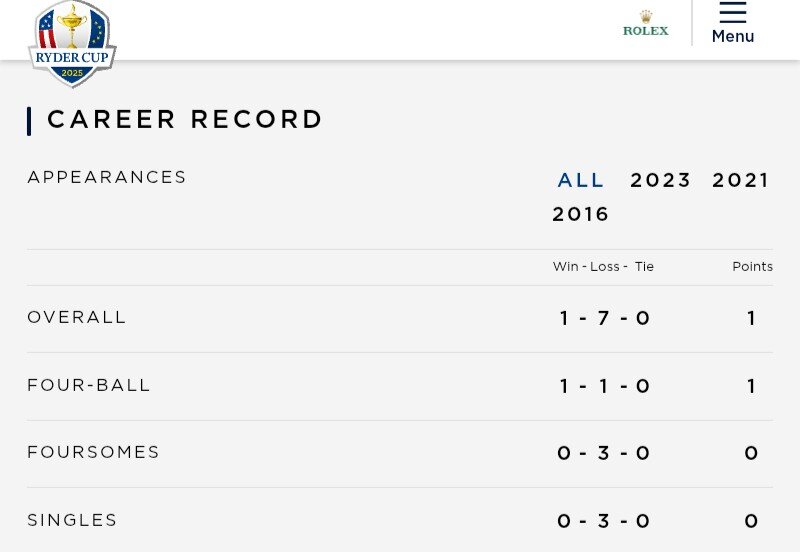Select the ALL appearances tab

coord(581,180)
